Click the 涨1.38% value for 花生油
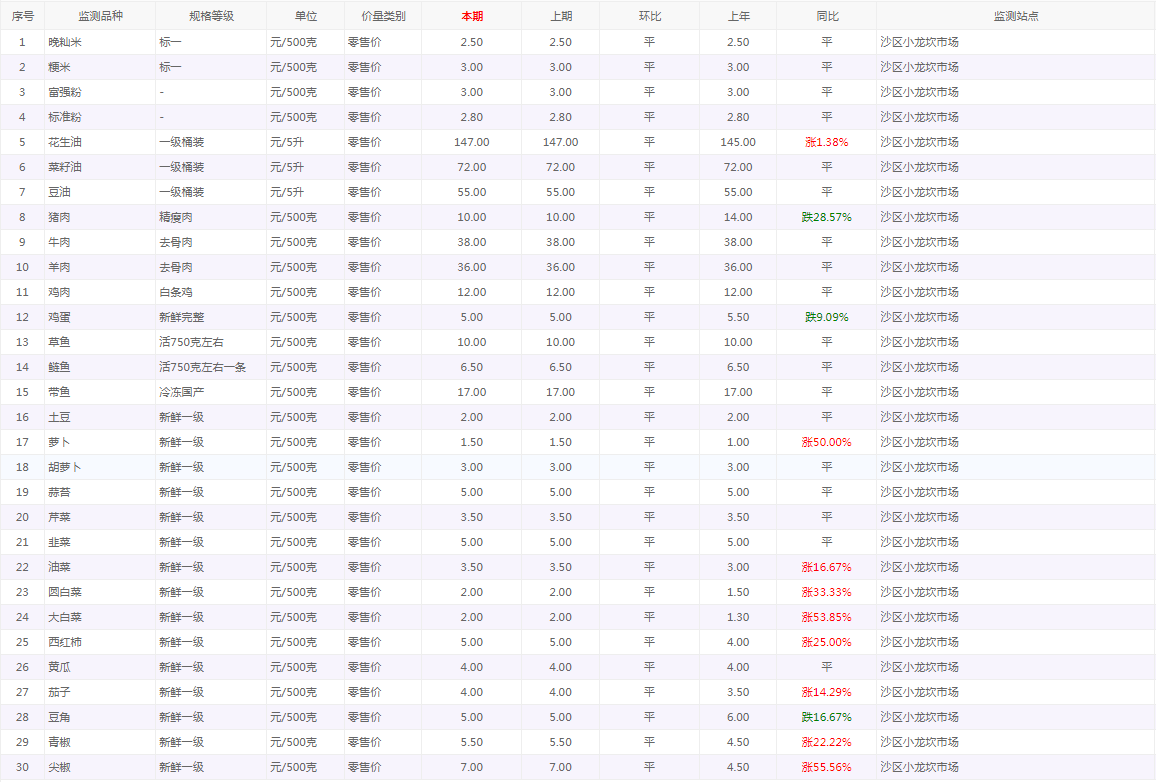Screen dimensions: 1156x782 click(x=826, y=142)
